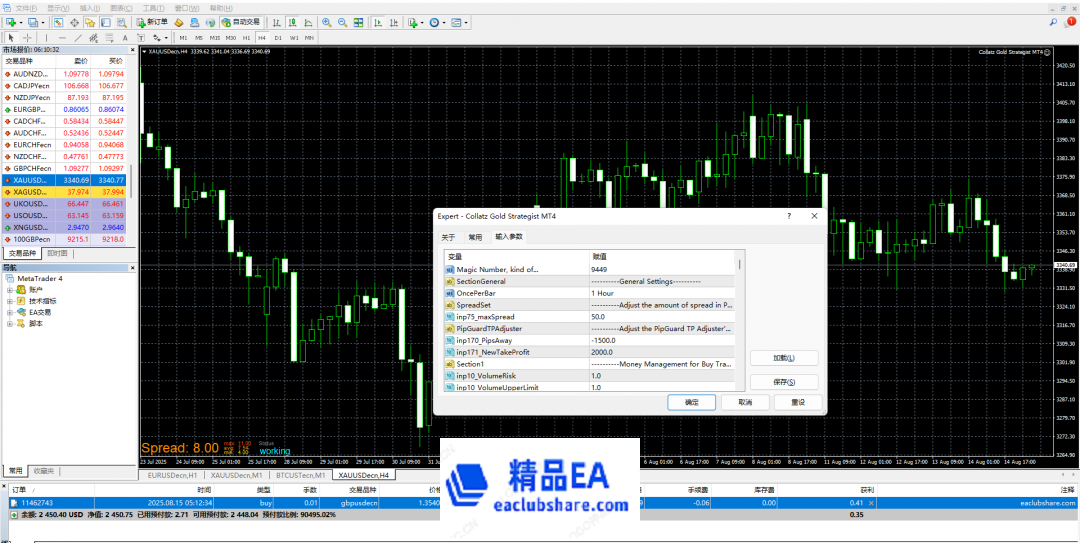Image resolution: width=1080 pixels, height=543 pixels.
Task: Select the text label 'A' drawing tool
Action: coord(123,38)
